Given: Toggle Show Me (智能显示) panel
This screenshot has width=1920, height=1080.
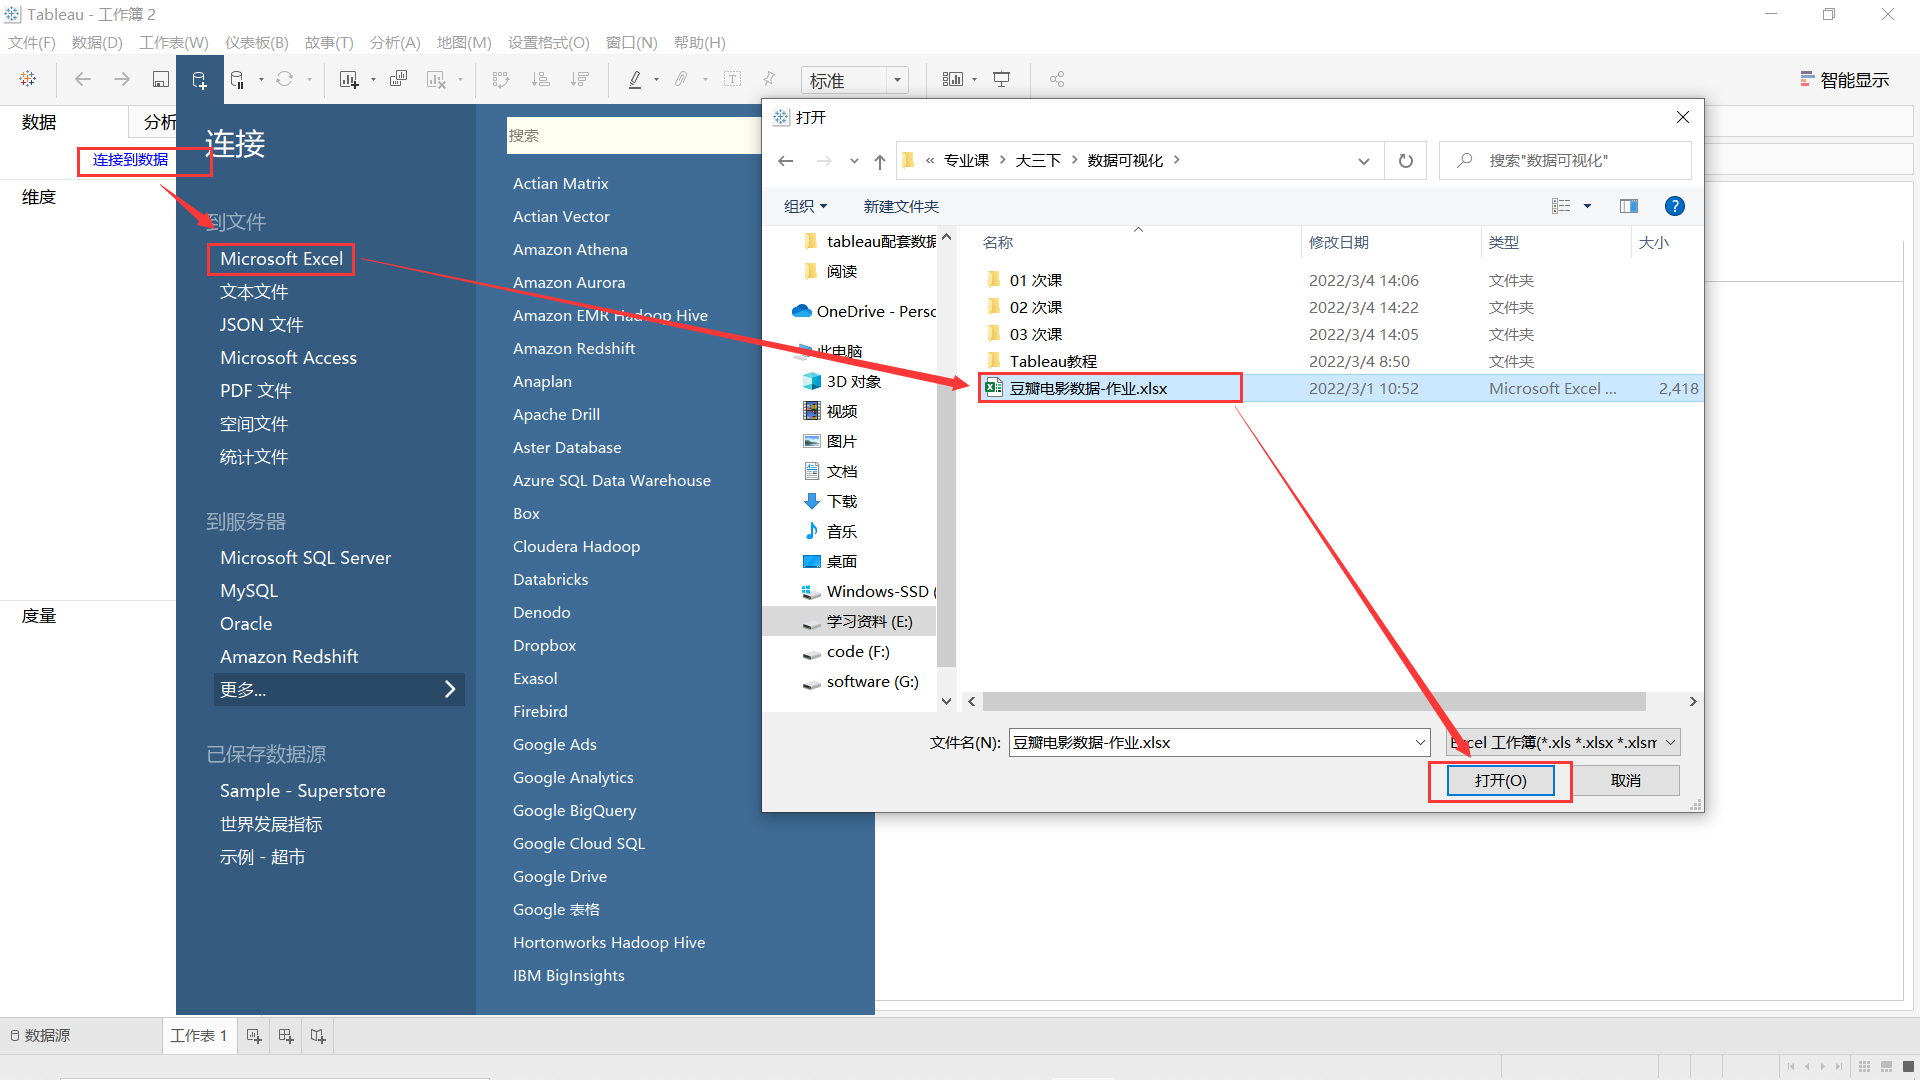Looking at the screenshot, I should 1844,80.
